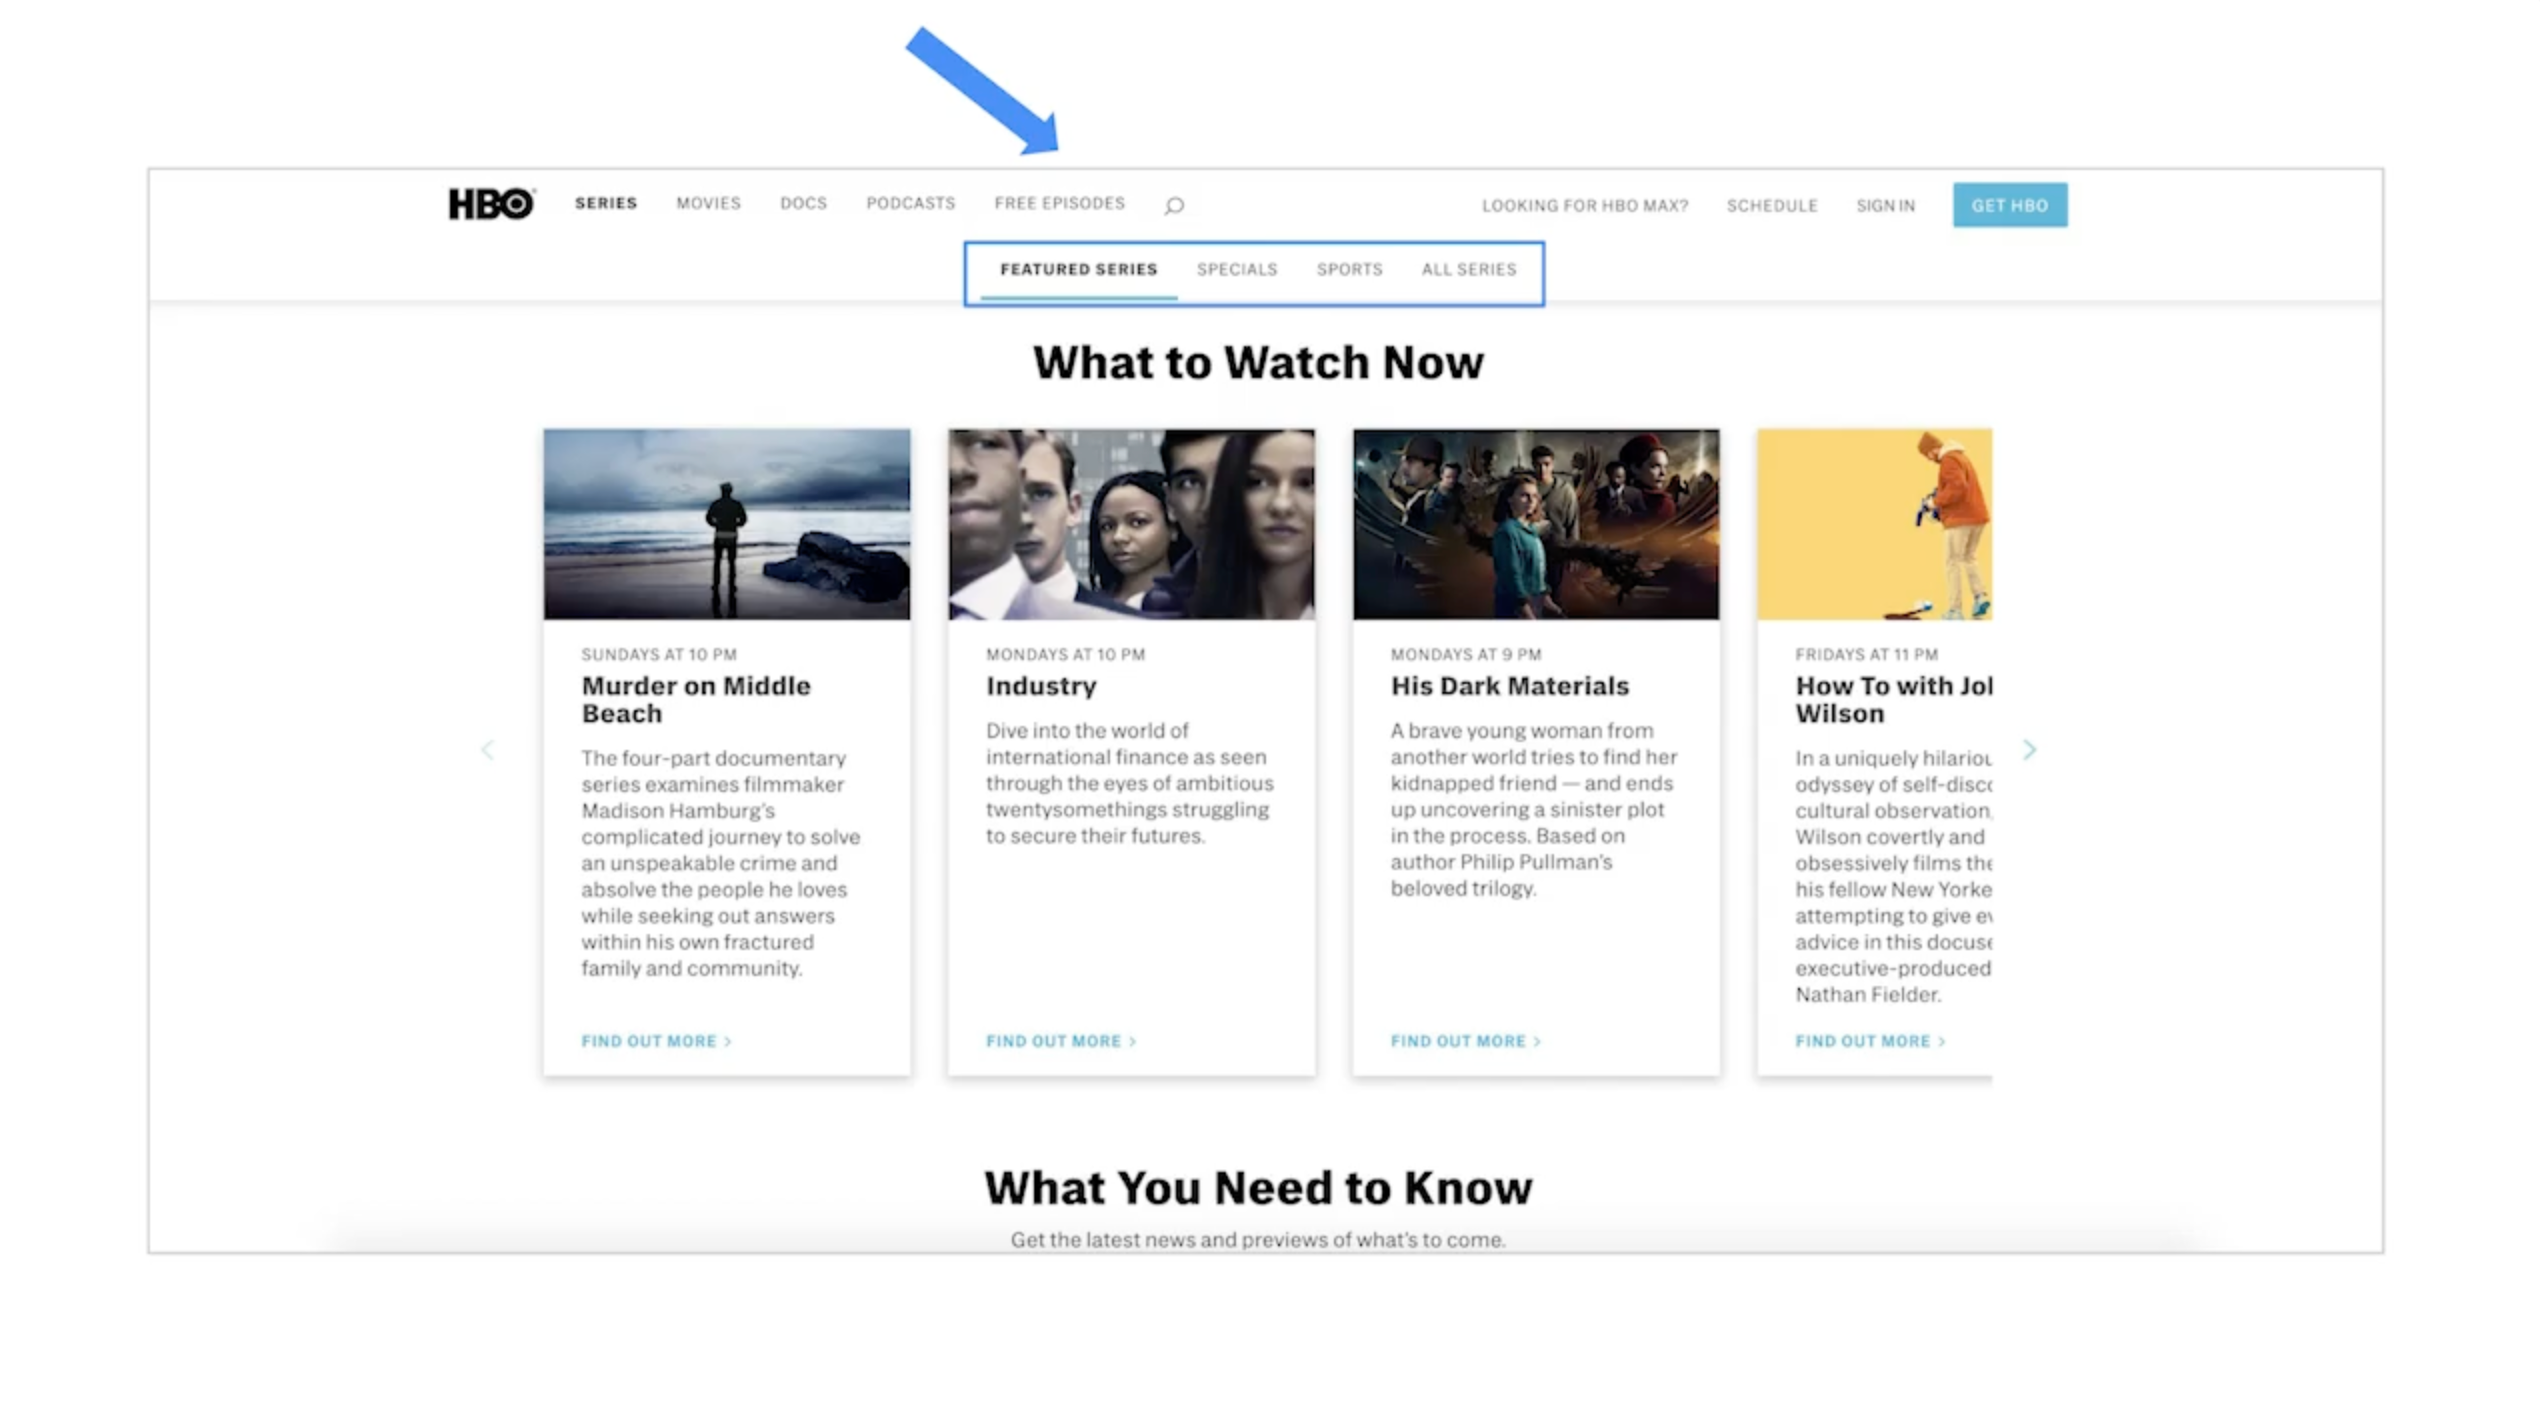Click Murder on Middle Beach image
The height and width of the screenshot is (1418, 2540).
pyautogui.click(x=726, y=524)
